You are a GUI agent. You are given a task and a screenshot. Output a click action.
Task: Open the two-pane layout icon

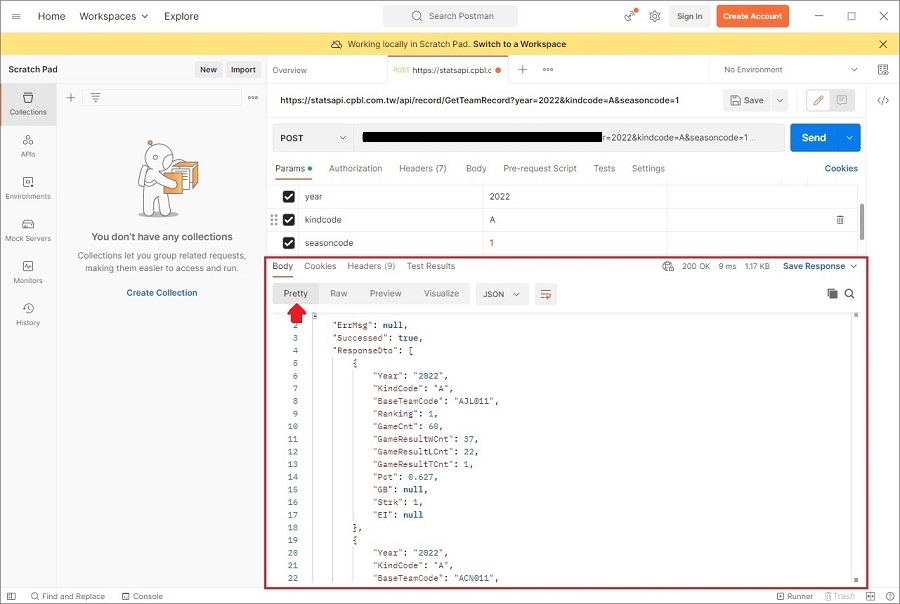click(870, 597)
